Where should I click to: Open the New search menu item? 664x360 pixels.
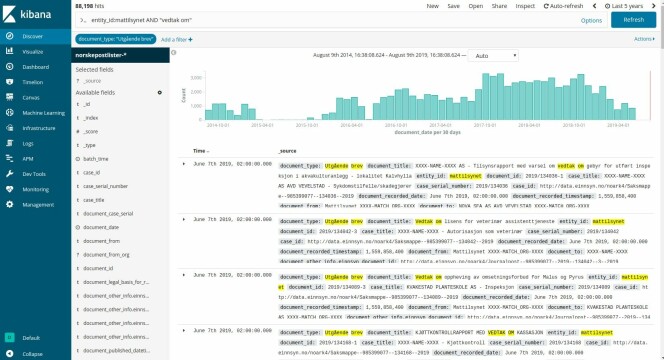tap(432, 6)
